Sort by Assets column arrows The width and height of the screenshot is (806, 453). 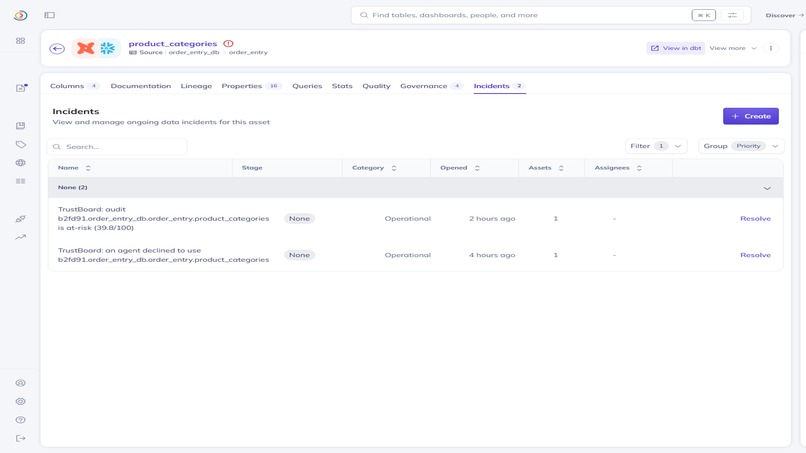pyautogui.click(x=561, y=168)
